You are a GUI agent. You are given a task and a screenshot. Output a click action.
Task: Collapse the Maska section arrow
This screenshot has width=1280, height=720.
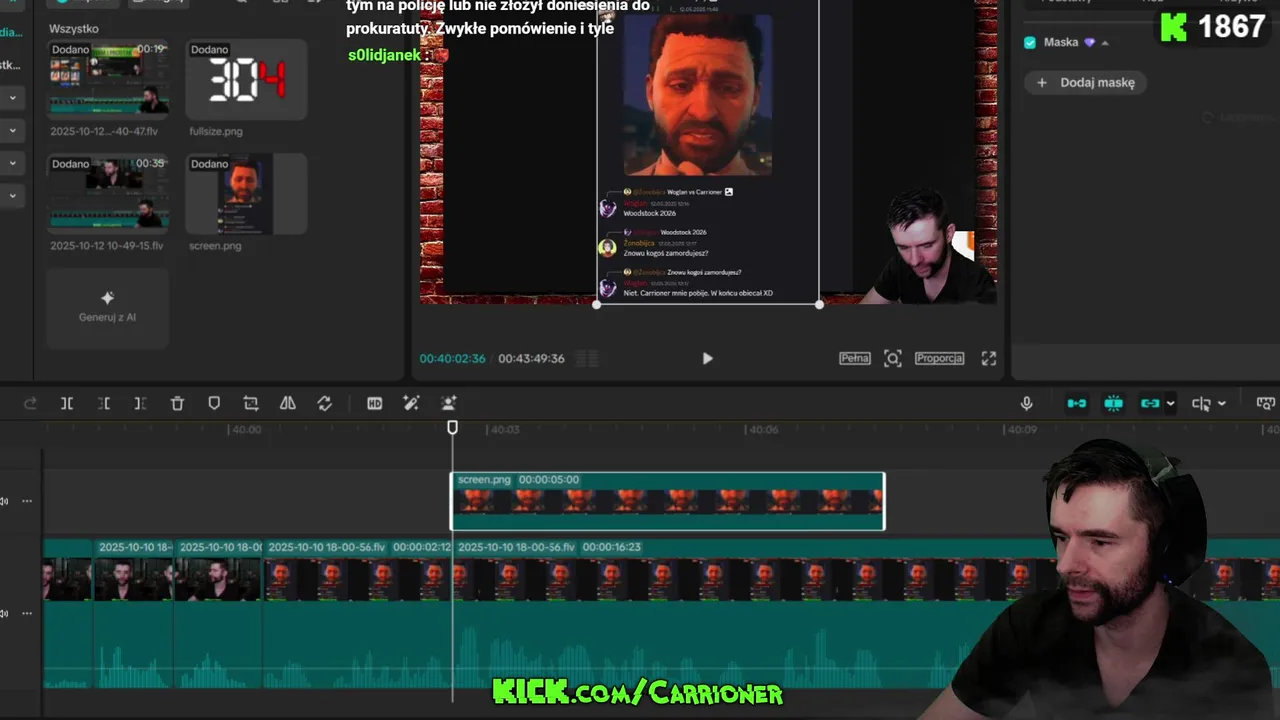pos(1105,43)
